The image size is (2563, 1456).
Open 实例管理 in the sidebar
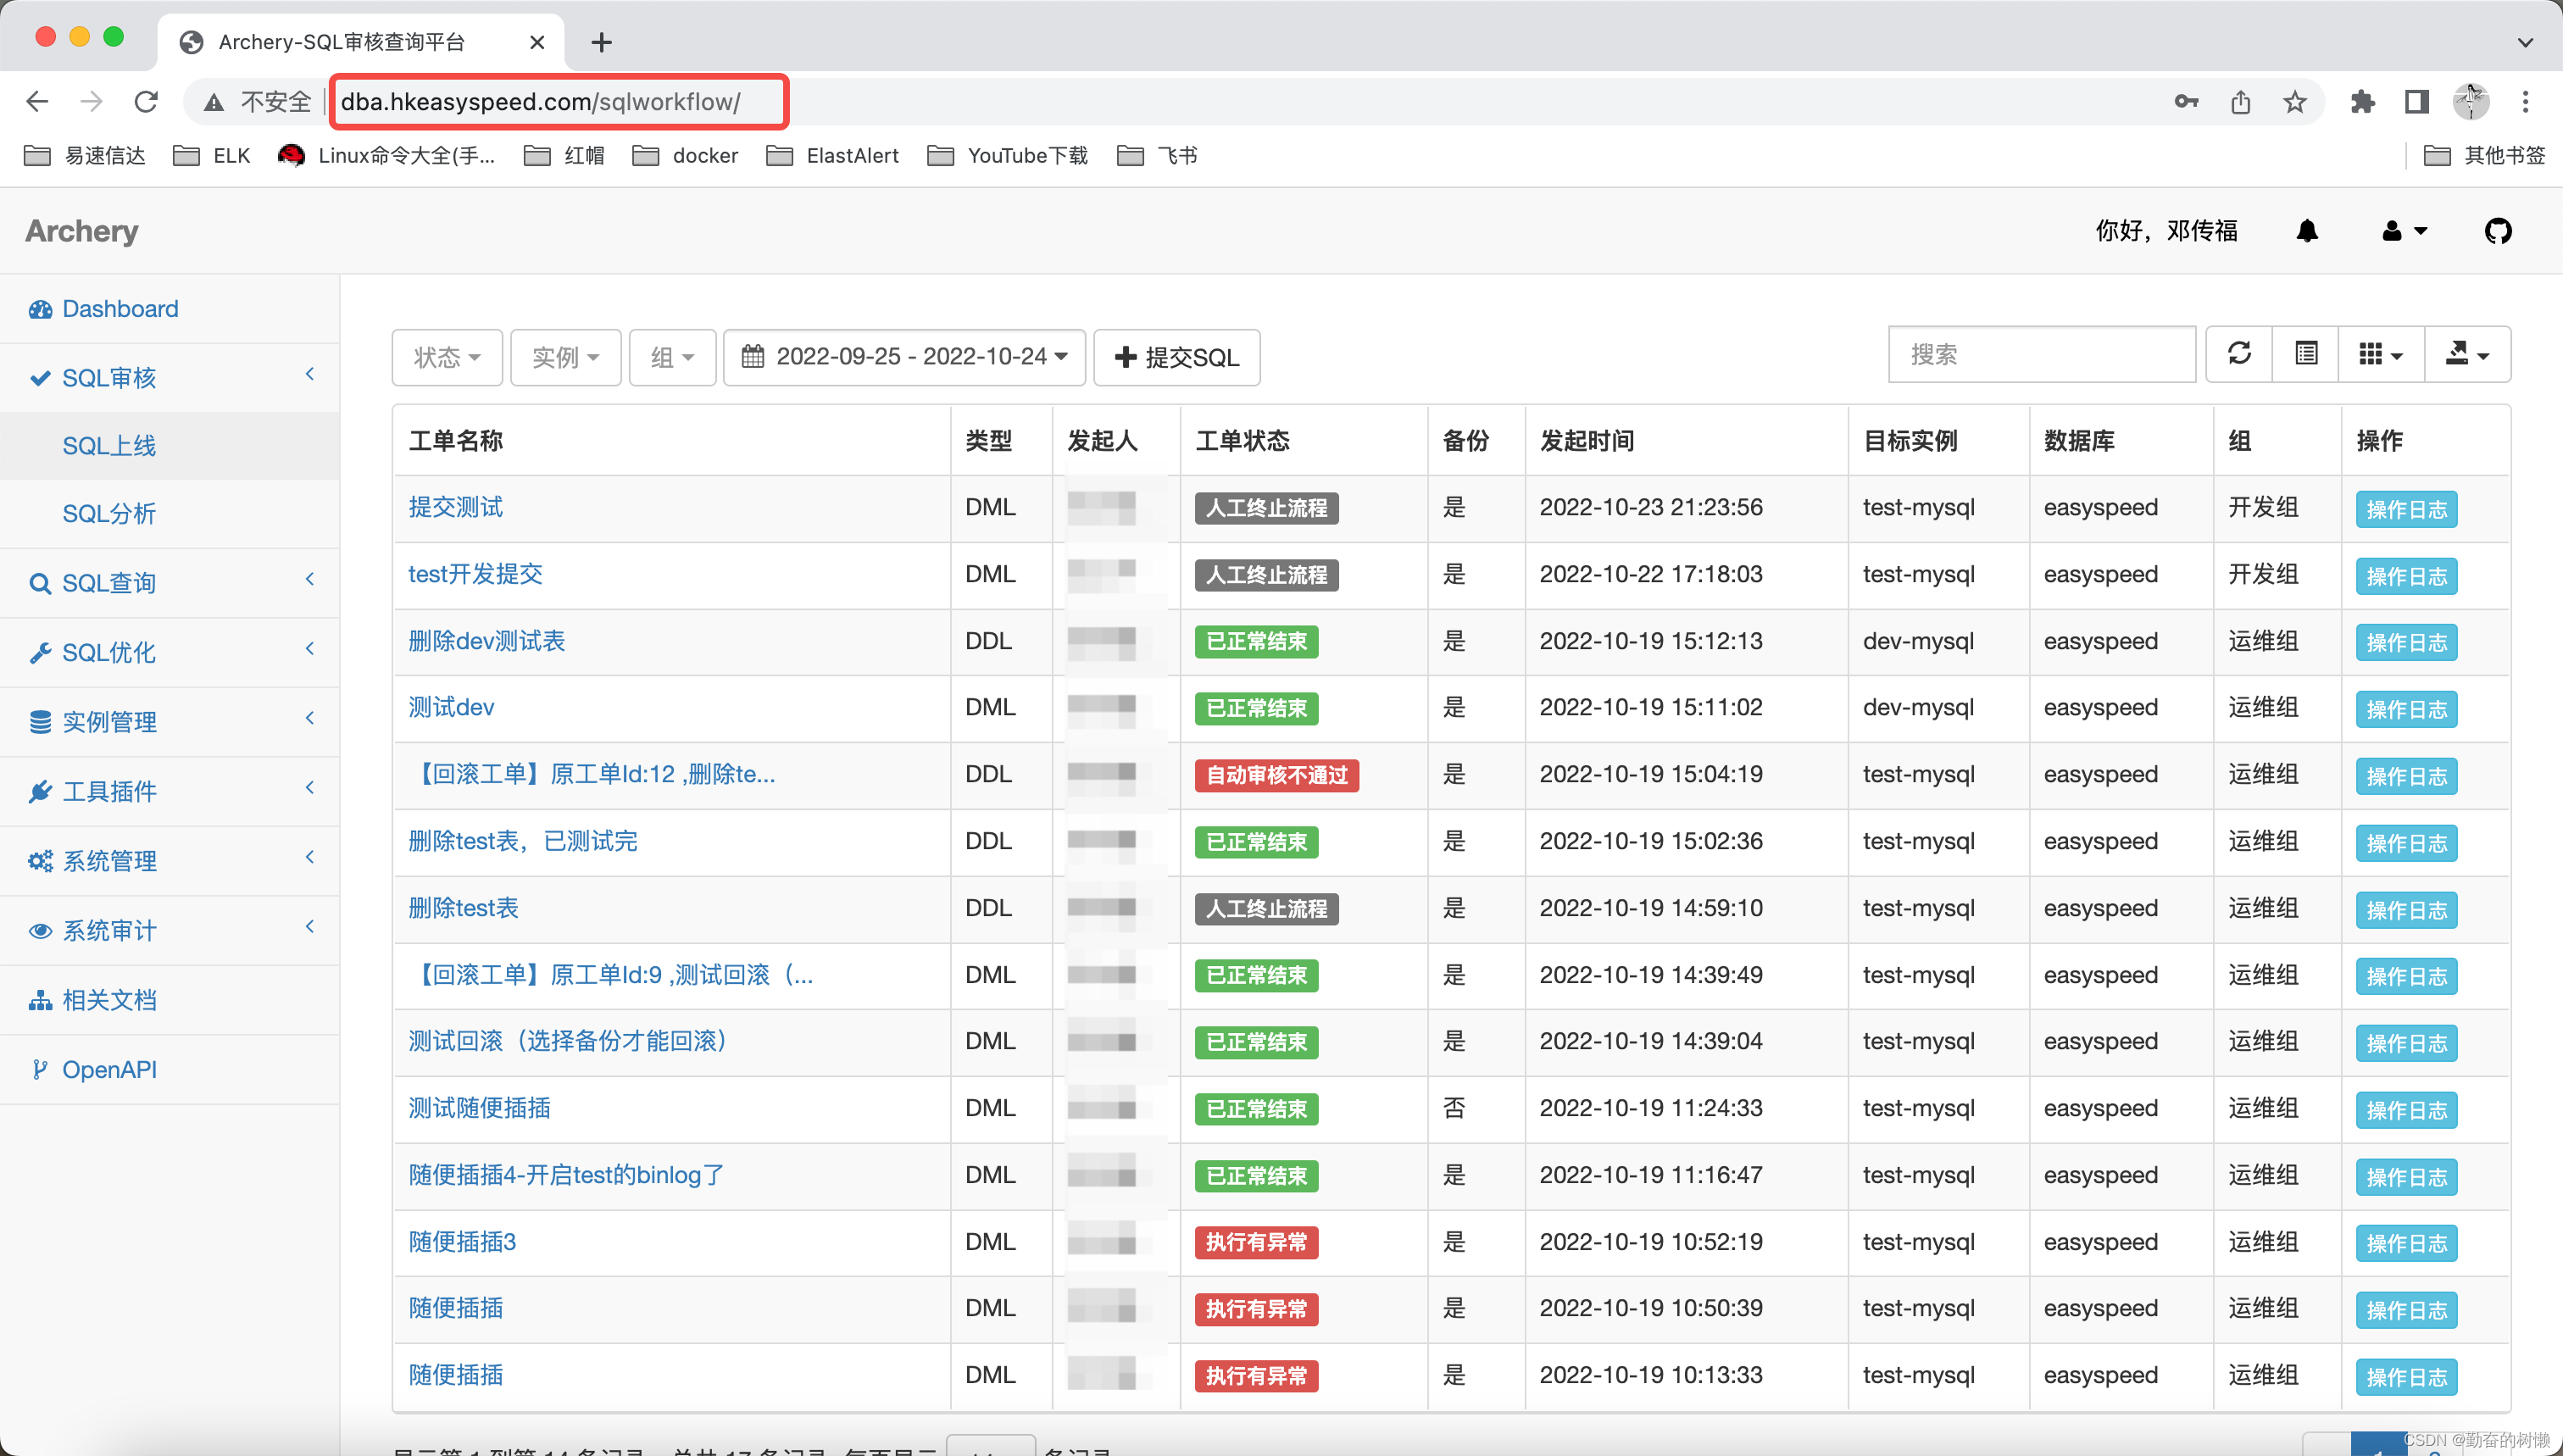109,721
